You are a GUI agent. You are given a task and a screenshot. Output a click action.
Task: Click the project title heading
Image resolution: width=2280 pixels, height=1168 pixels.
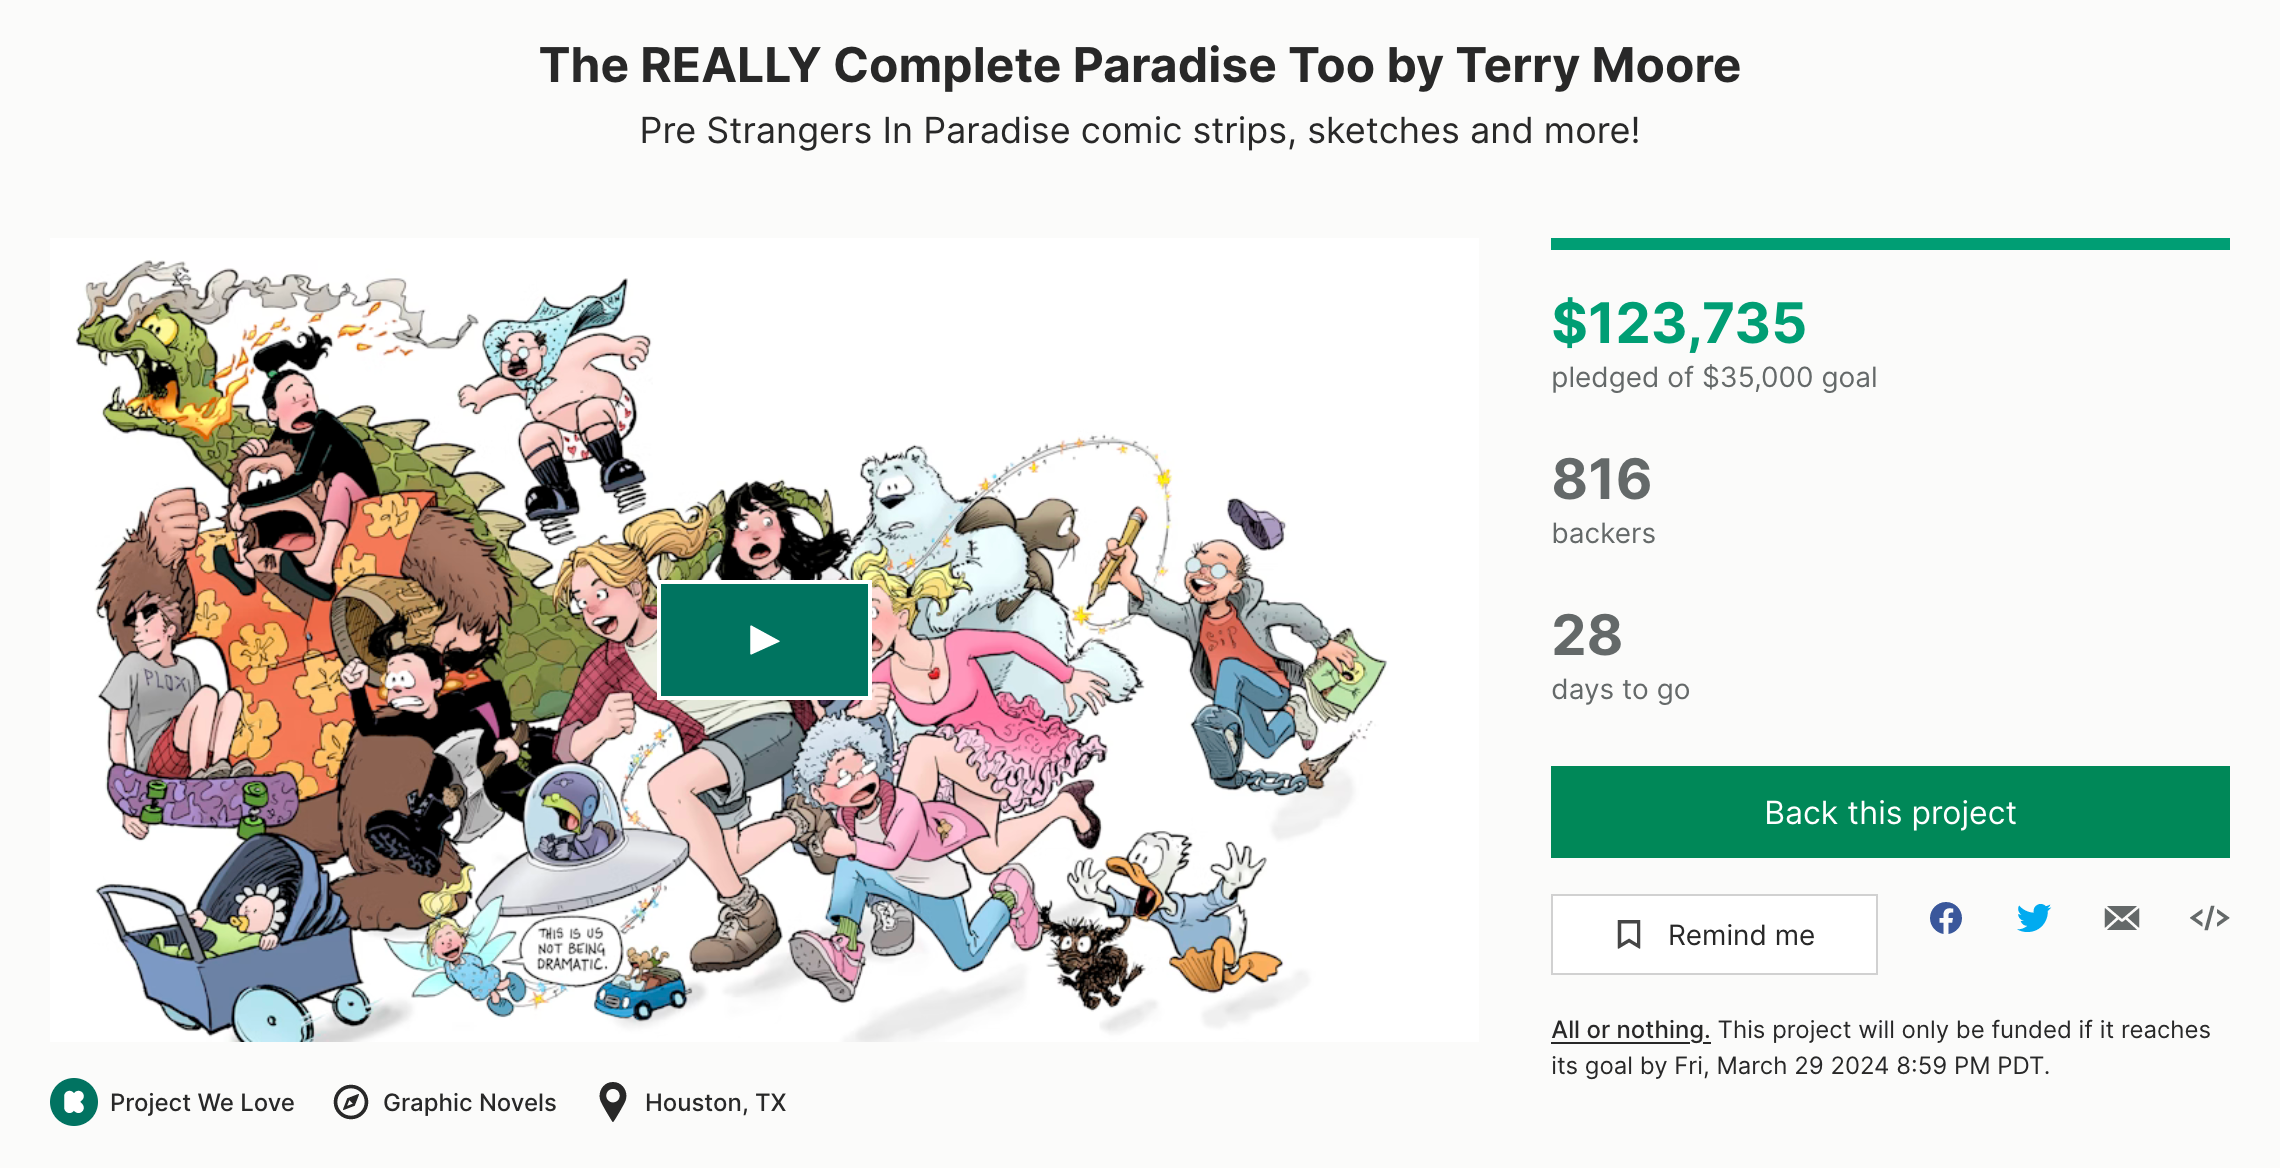[x=1139, y=66]
